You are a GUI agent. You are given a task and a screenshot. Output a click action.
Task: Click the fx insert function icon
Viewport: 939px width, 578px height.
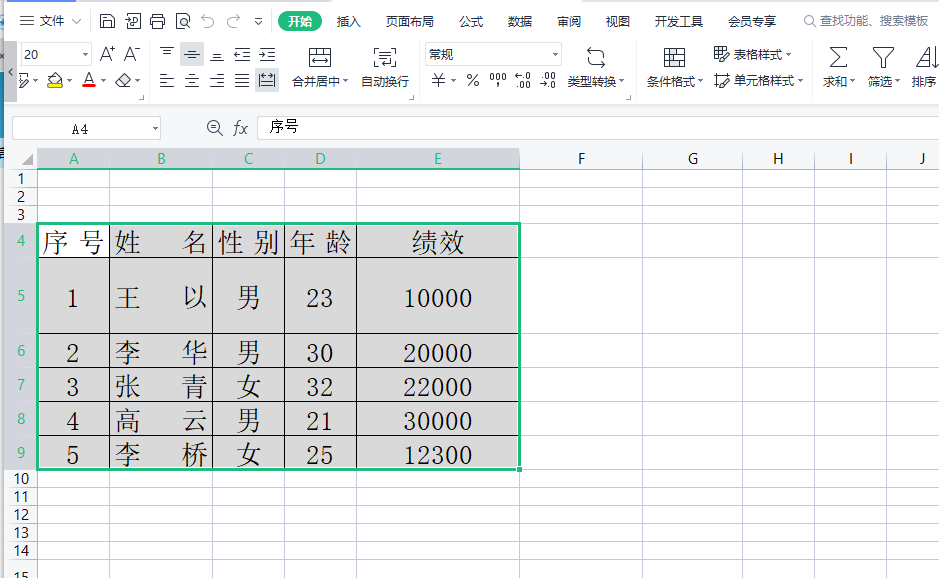point(240,128)
